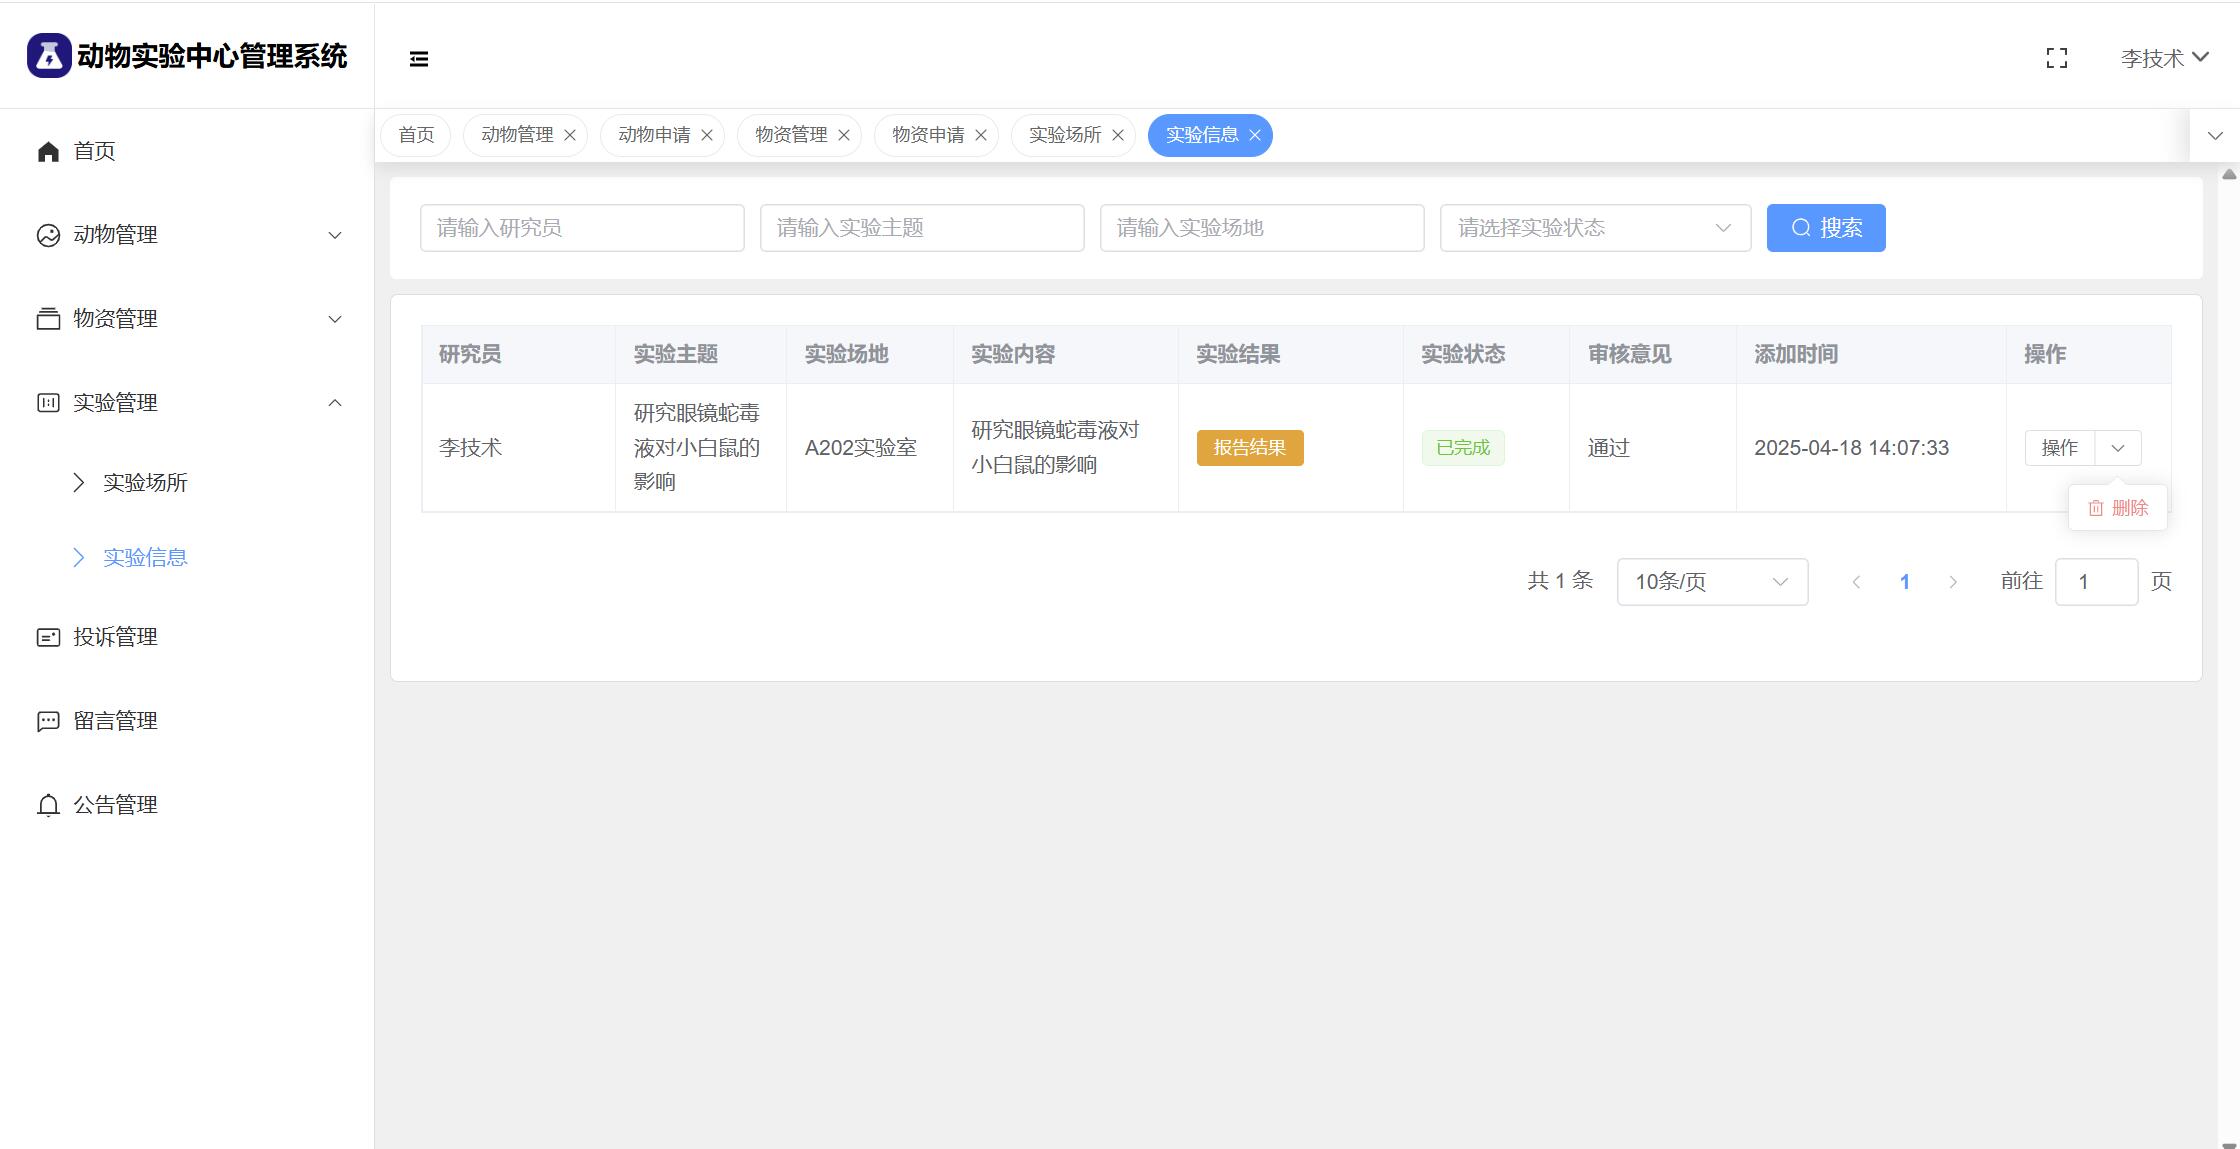The width and height of the screenshot is (2240, 1149).
Task: Click the home icon for 首页
Action: pyautogui.click(x=48, y=151)
